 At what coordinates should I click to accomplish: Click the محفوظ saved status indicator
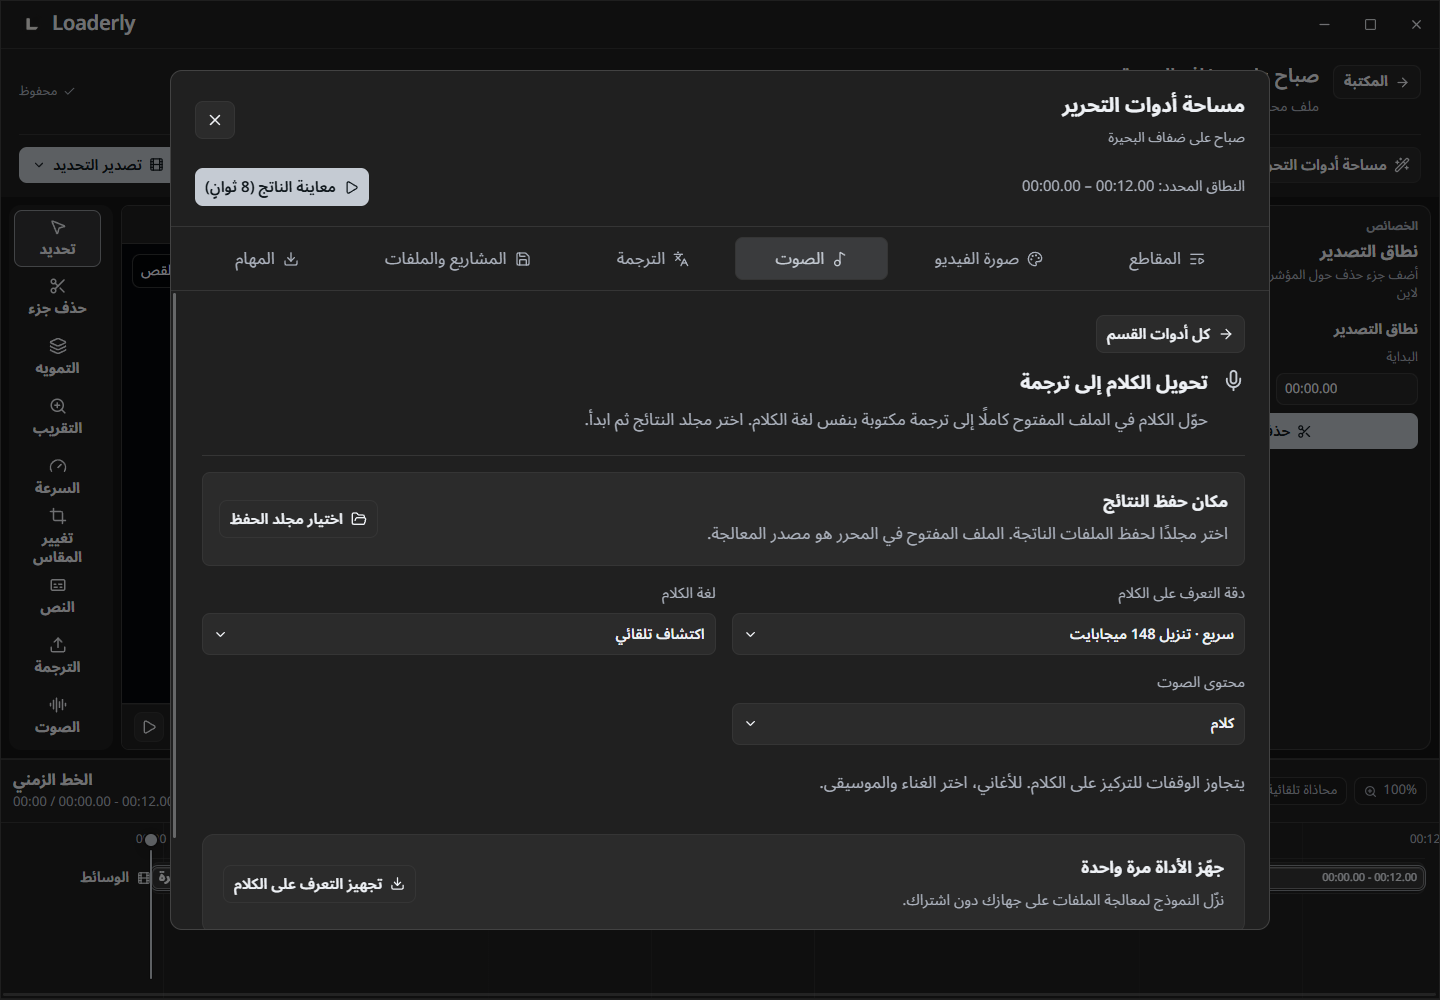[47, 91]
